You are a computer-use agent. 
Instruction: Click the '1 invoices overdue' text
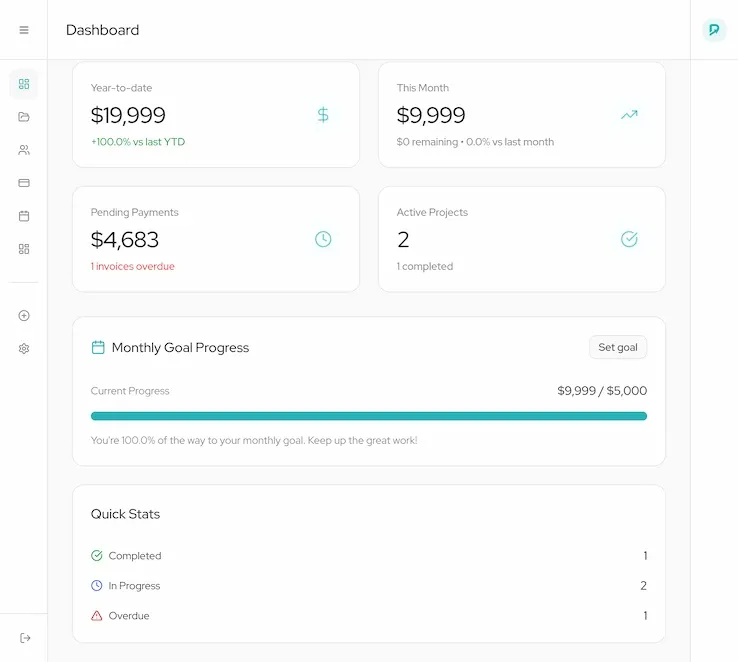(133, 267)
